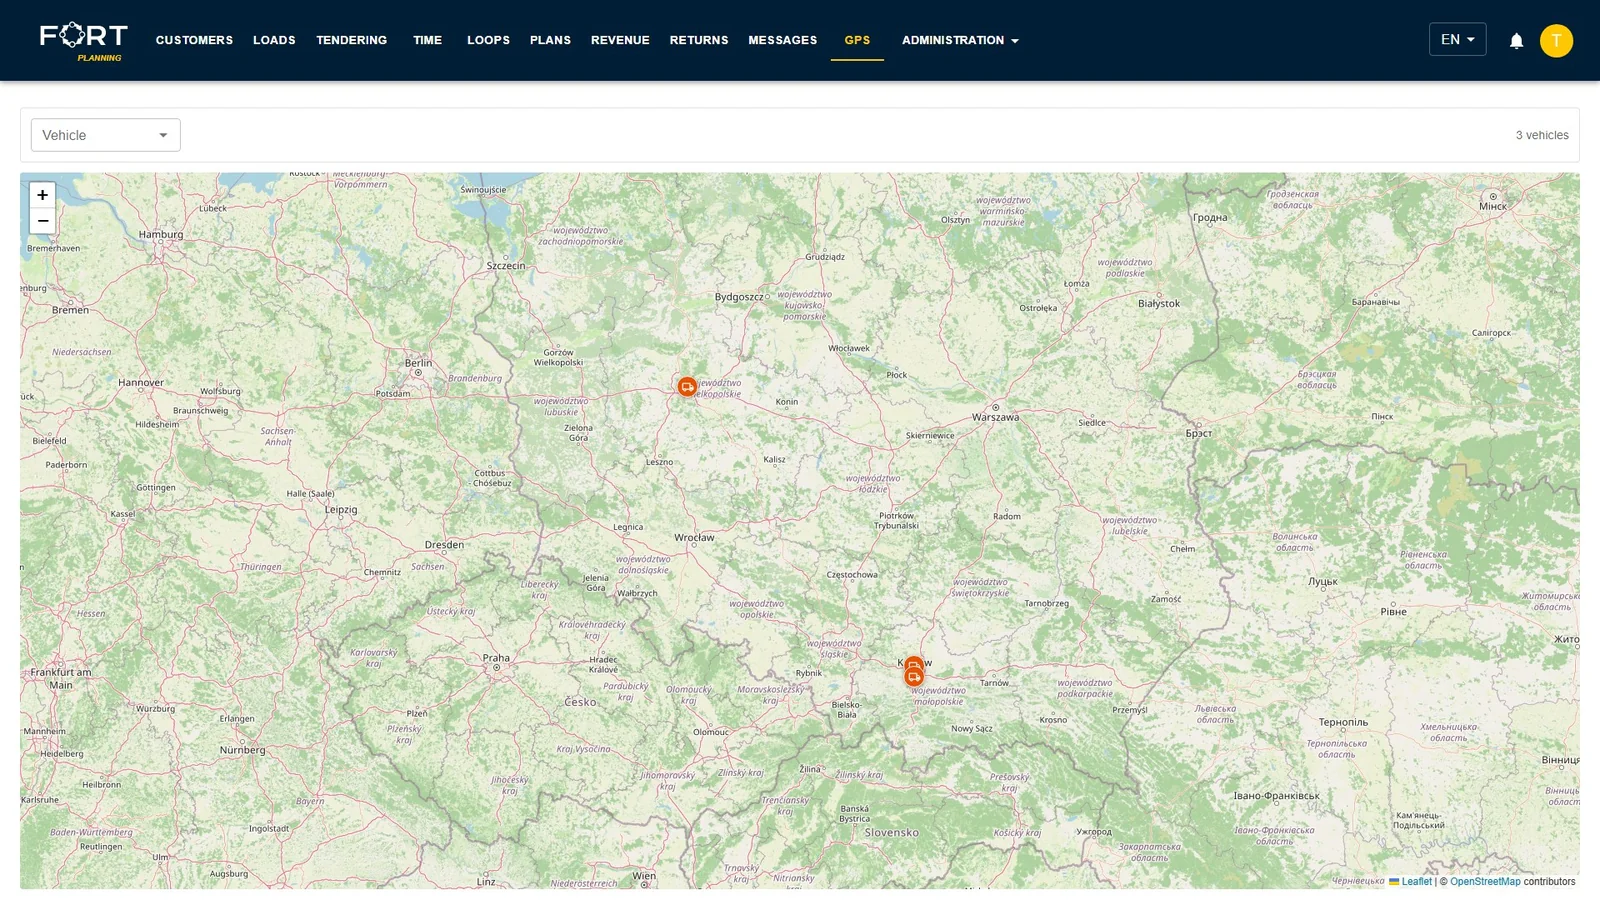
Task: Open the notifications bell
Action: (1516, 41)
